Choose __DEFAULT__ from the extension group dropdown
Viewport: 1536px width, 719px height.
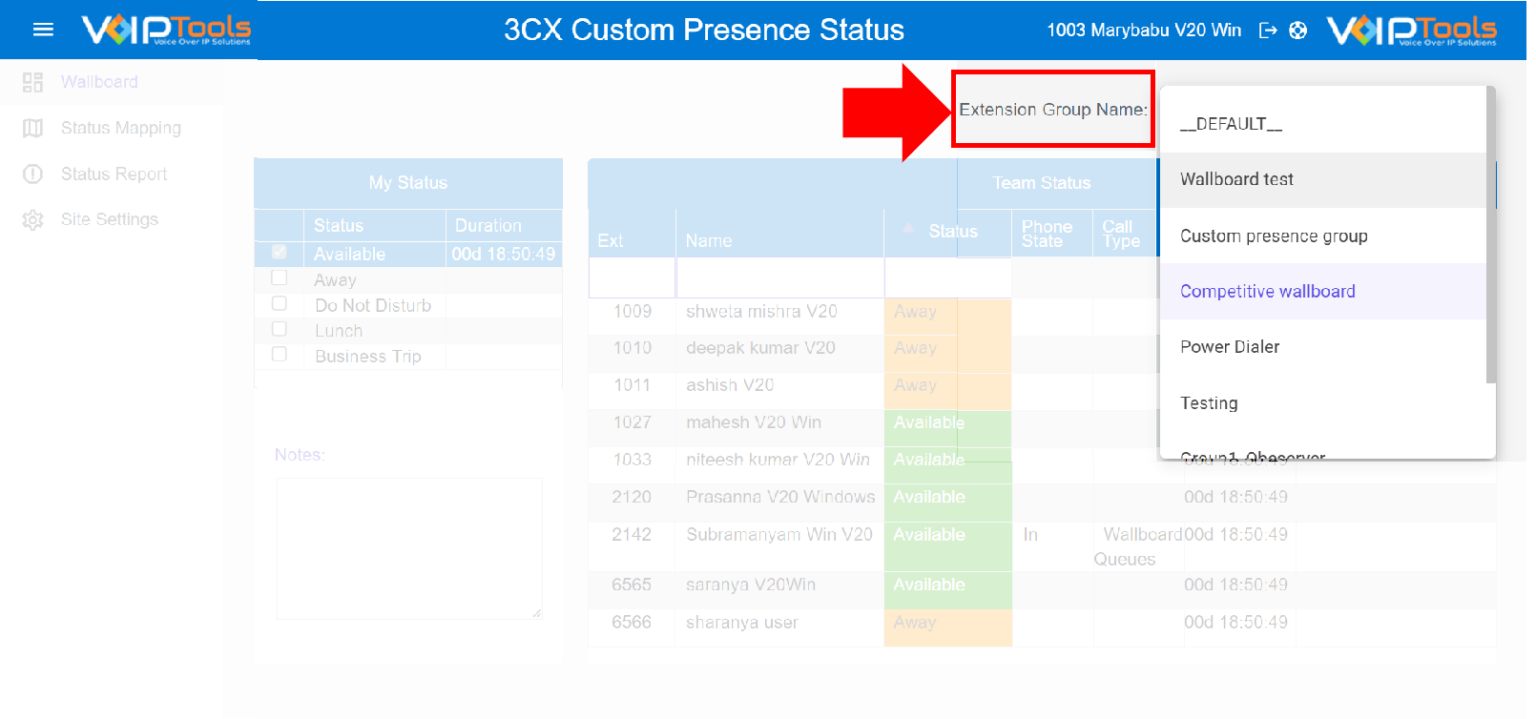(x=1230, y=123)
